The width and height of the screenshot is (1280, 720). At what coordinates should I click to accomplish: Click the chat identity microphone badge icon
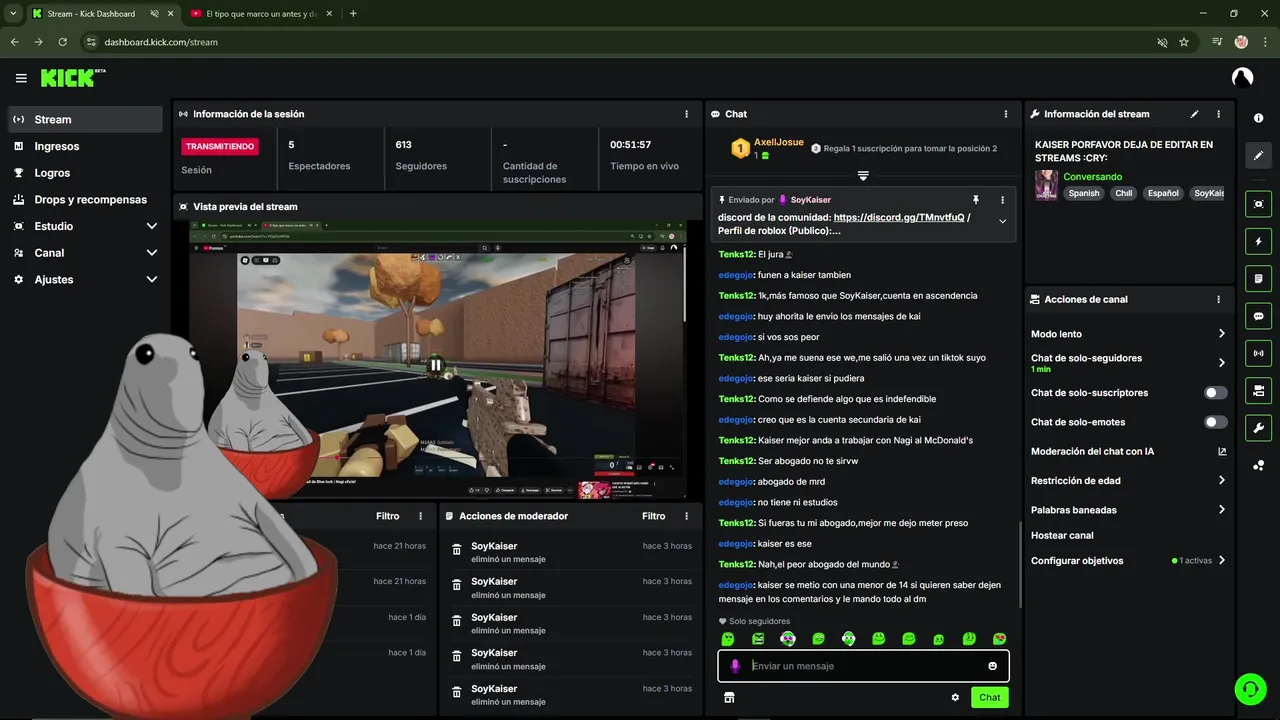coord(735,666)
